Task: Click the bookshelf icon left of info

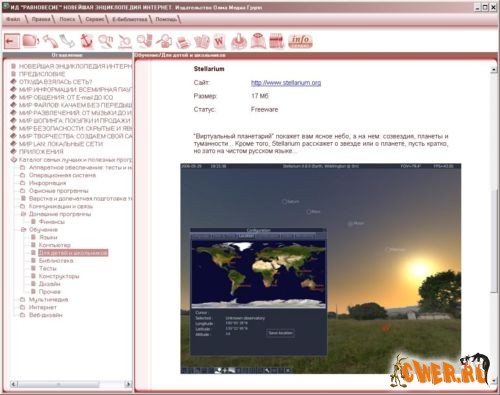Action: (x=277, y=41)
